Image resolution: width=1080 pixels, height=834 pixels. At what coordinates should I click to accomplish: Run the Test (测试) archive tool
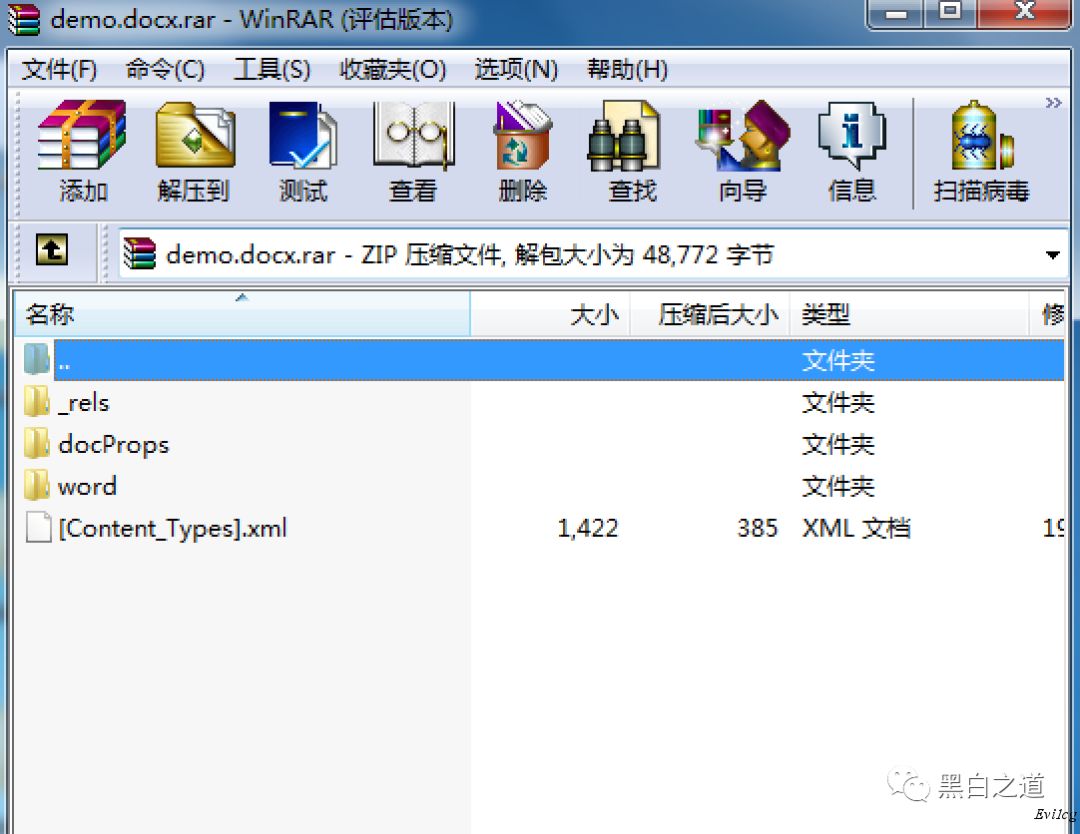302,136
